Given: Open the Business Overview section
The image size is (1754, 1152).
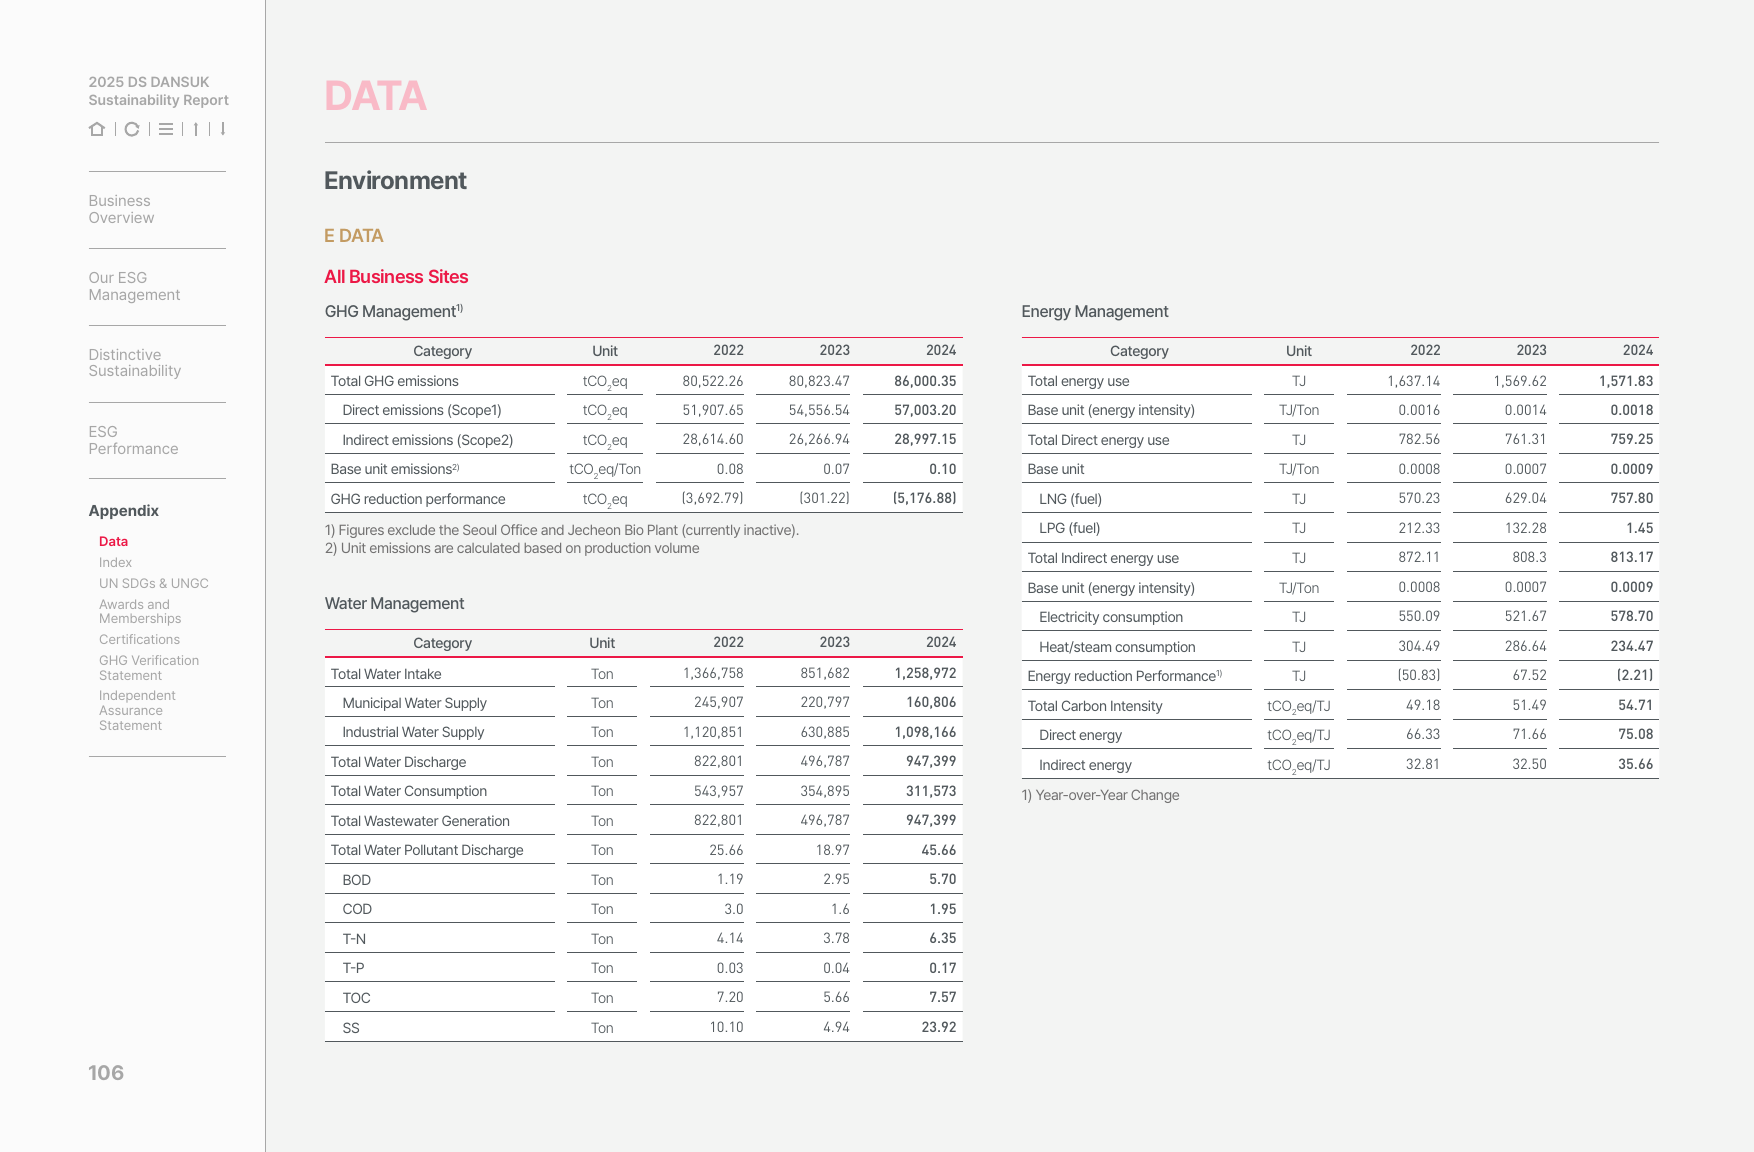Looking at the screenshot, I should [x=121, y=209].
